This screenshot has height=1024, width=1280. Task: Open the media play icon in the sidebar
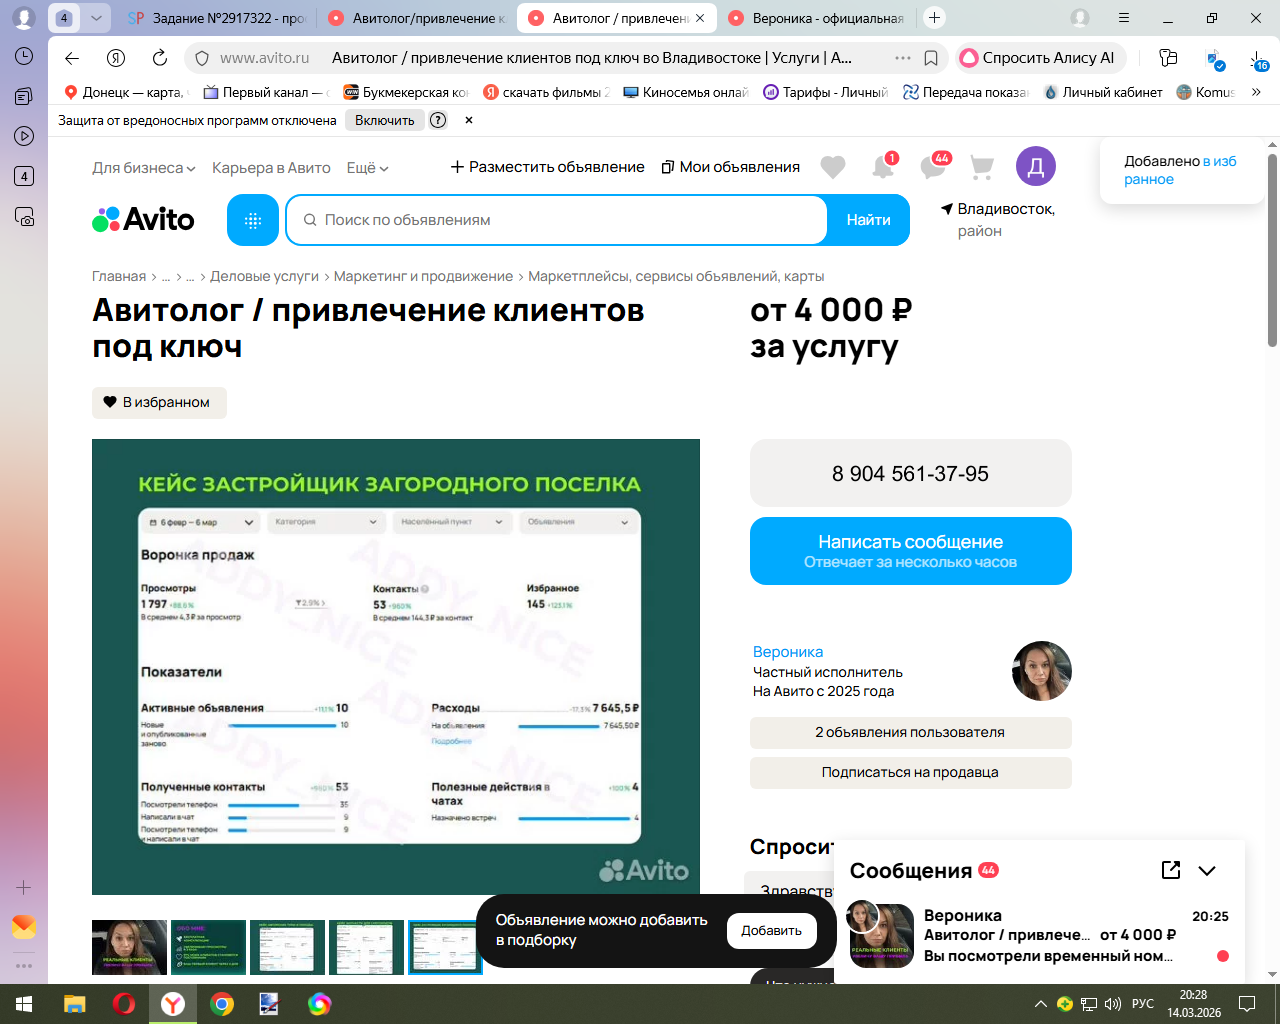tap(24, 136)
